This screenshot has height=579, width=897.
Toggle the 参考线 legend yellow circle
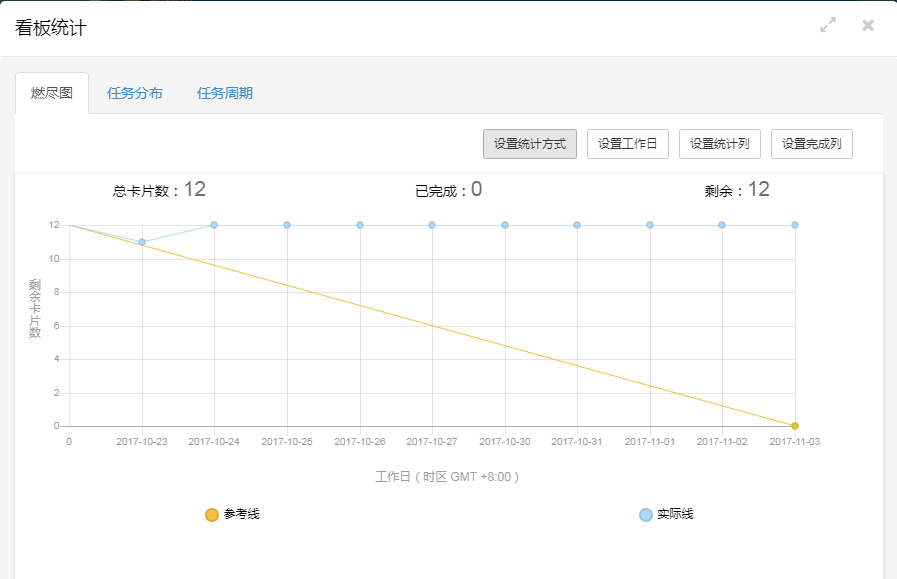tap(212, 515)
